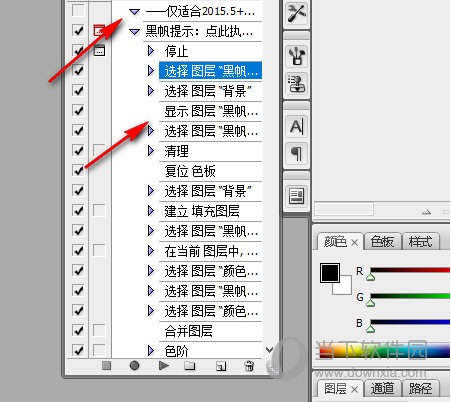Collapse the 黑帆提示 action

(134, 32)
